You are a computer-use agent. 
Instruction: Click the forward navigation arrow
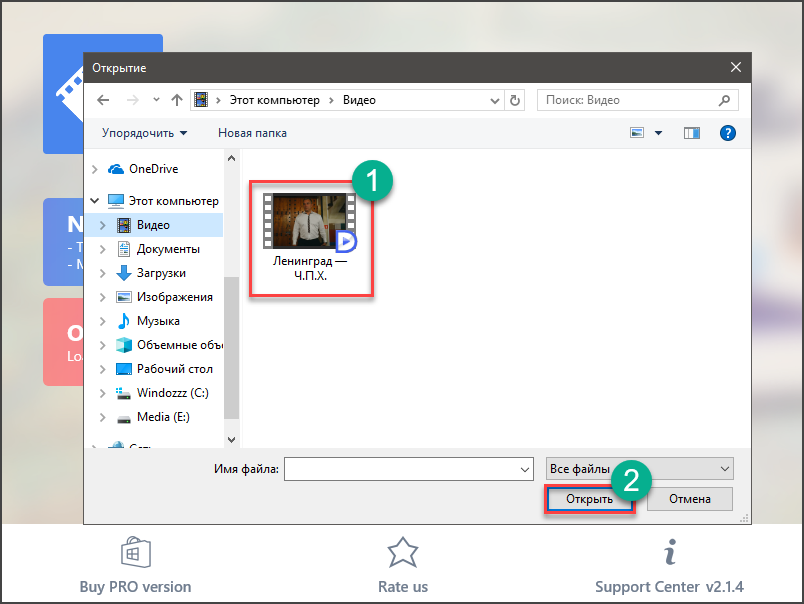[x=132, y=100]
